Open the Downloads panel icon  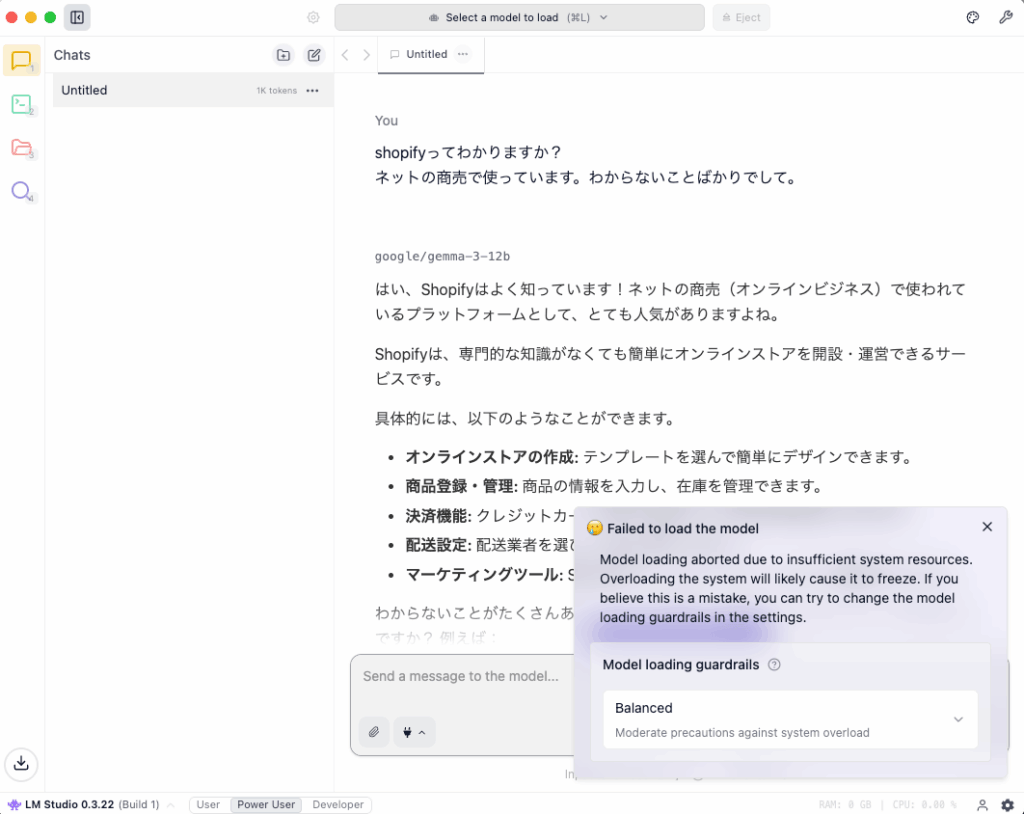(x=21, y=764)
